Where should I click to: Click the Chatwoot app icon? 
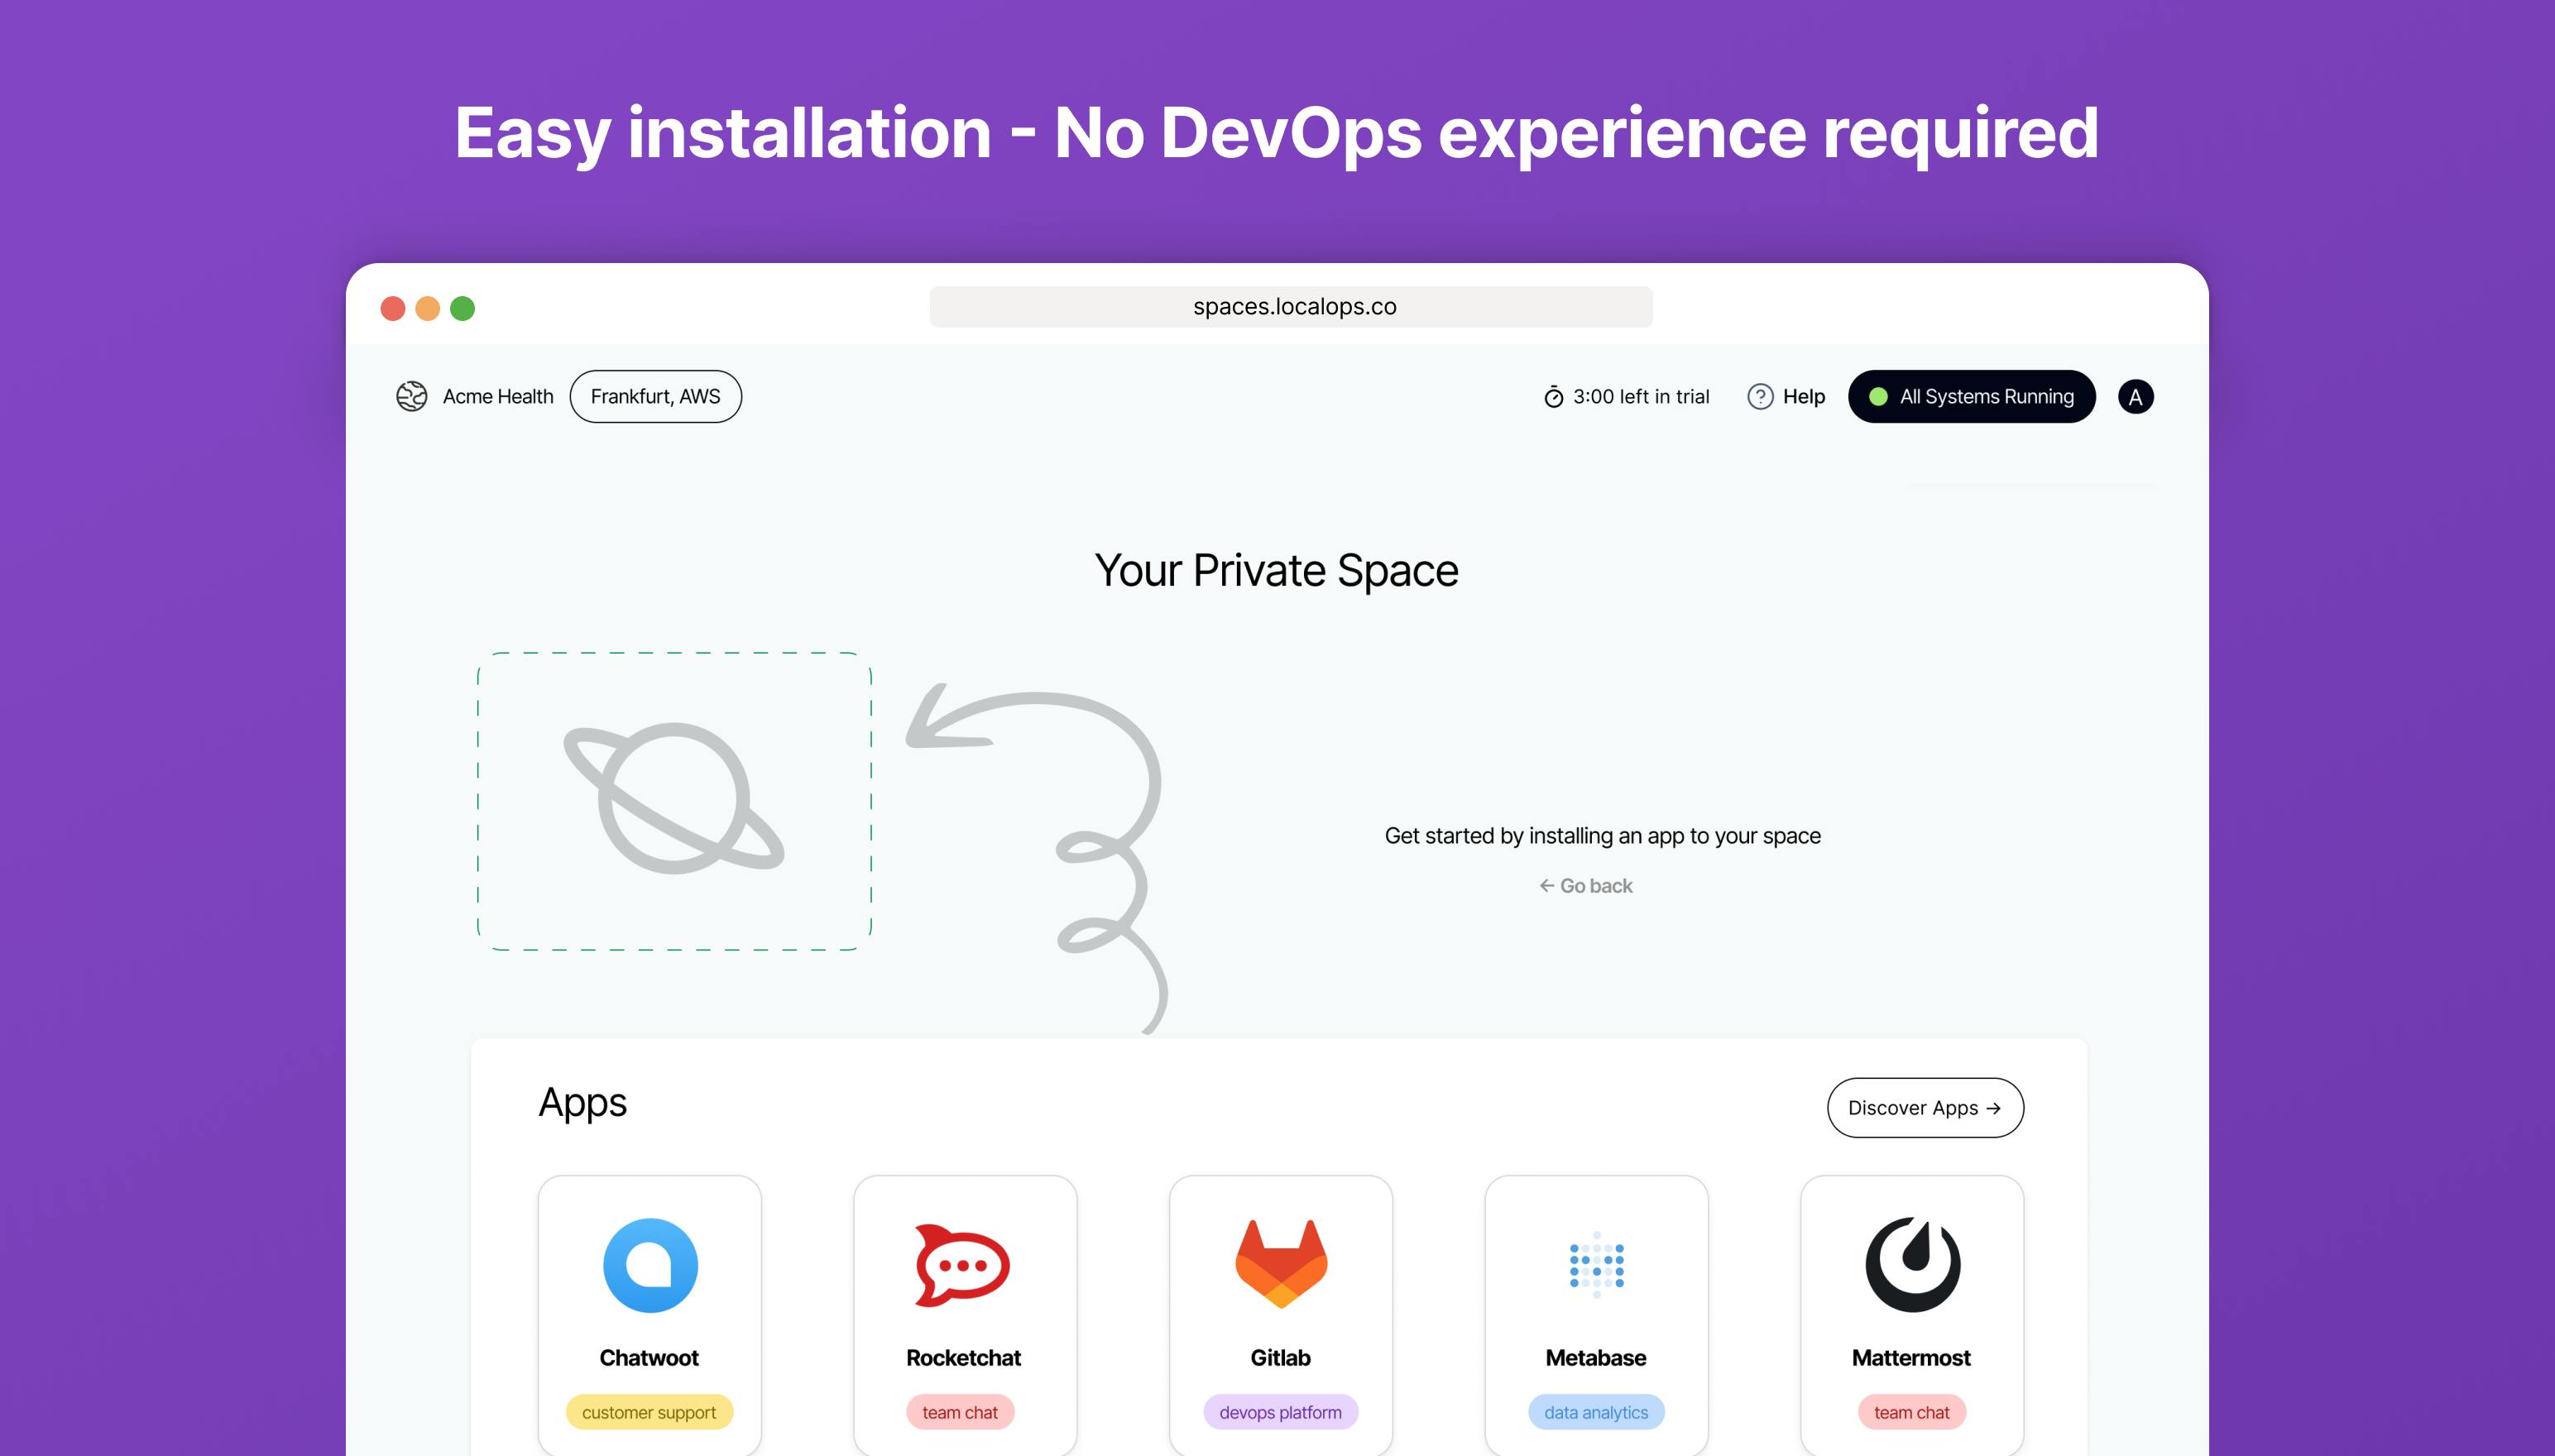pos(650,1264)
